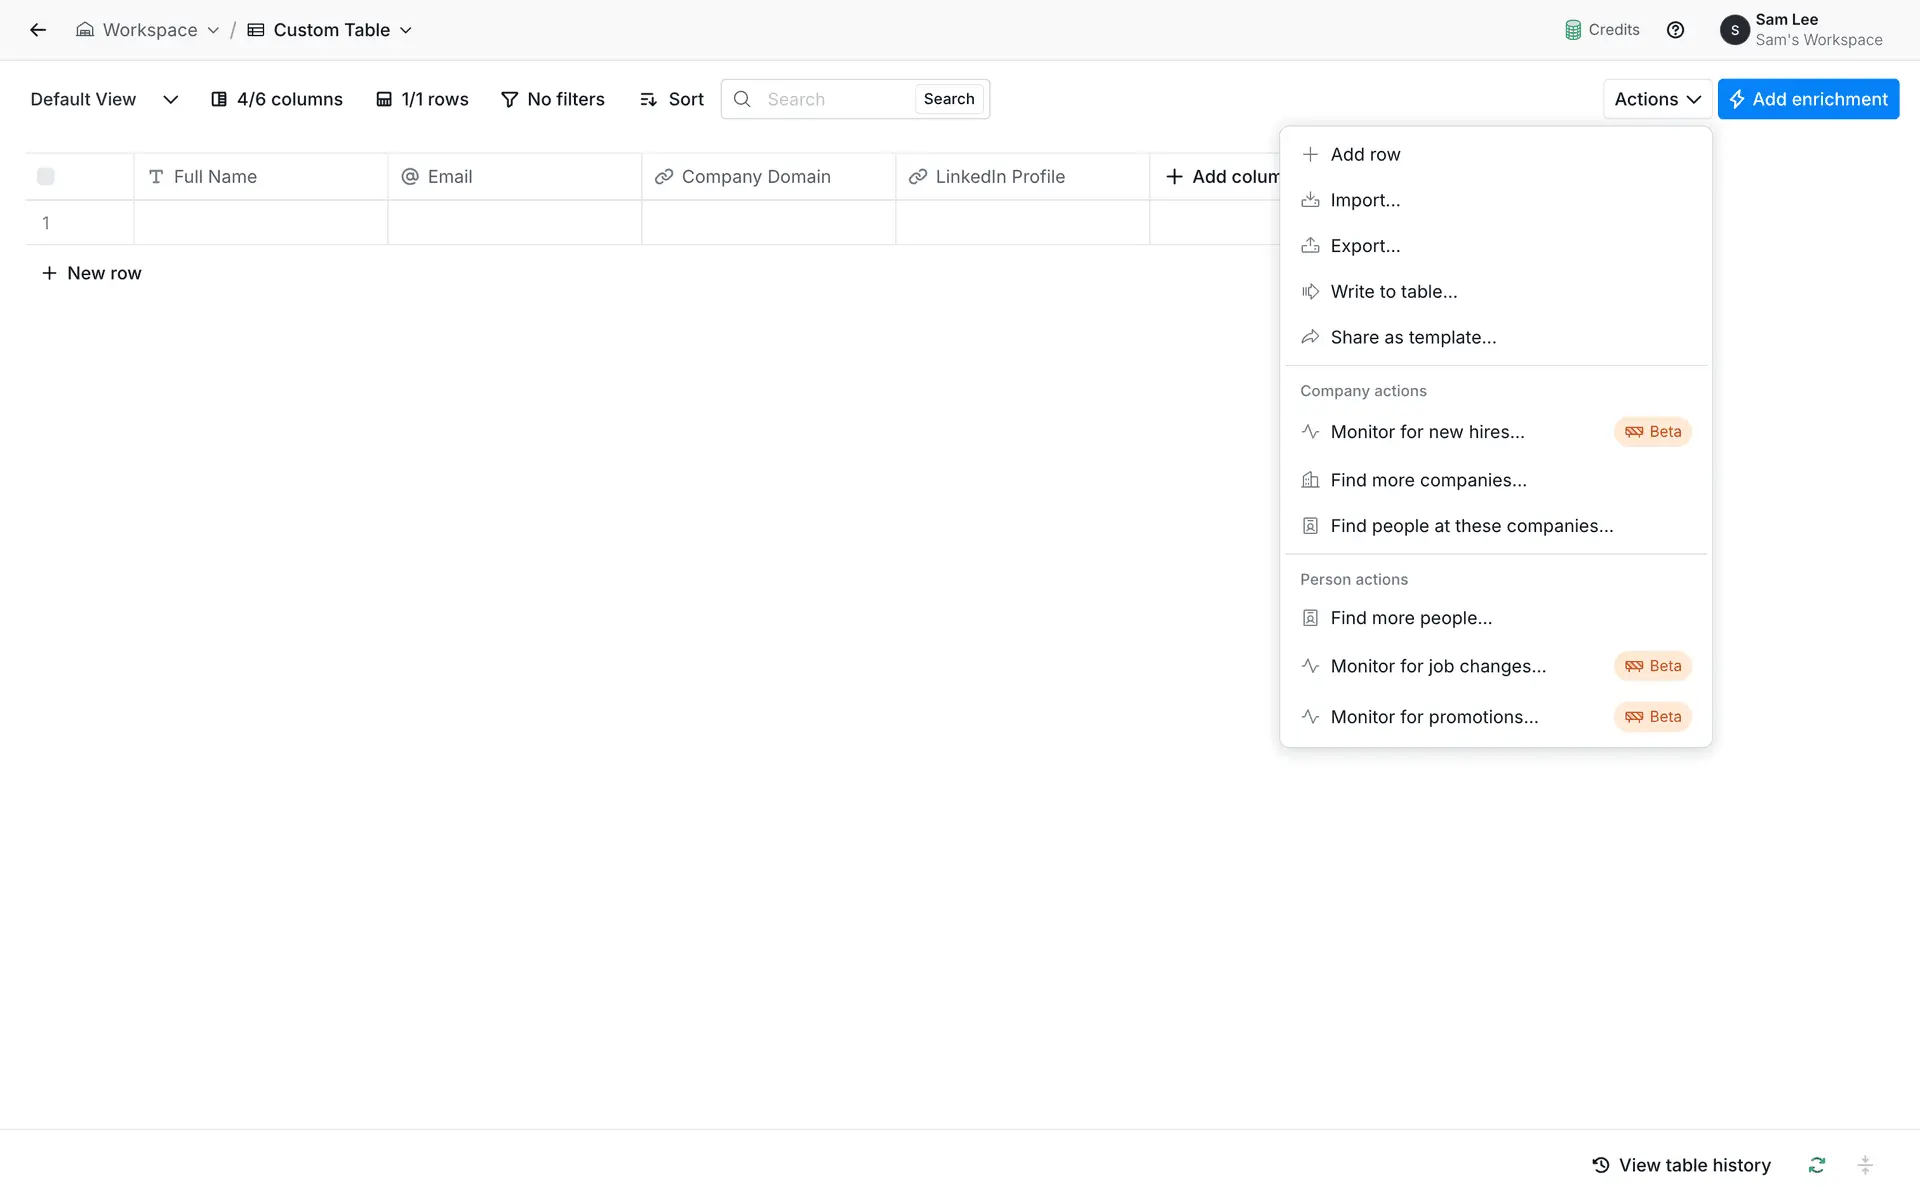The image size is (1920, 1200).
Task: Open View table history
Action: pyautogui.click(x=1682, y=1165)
